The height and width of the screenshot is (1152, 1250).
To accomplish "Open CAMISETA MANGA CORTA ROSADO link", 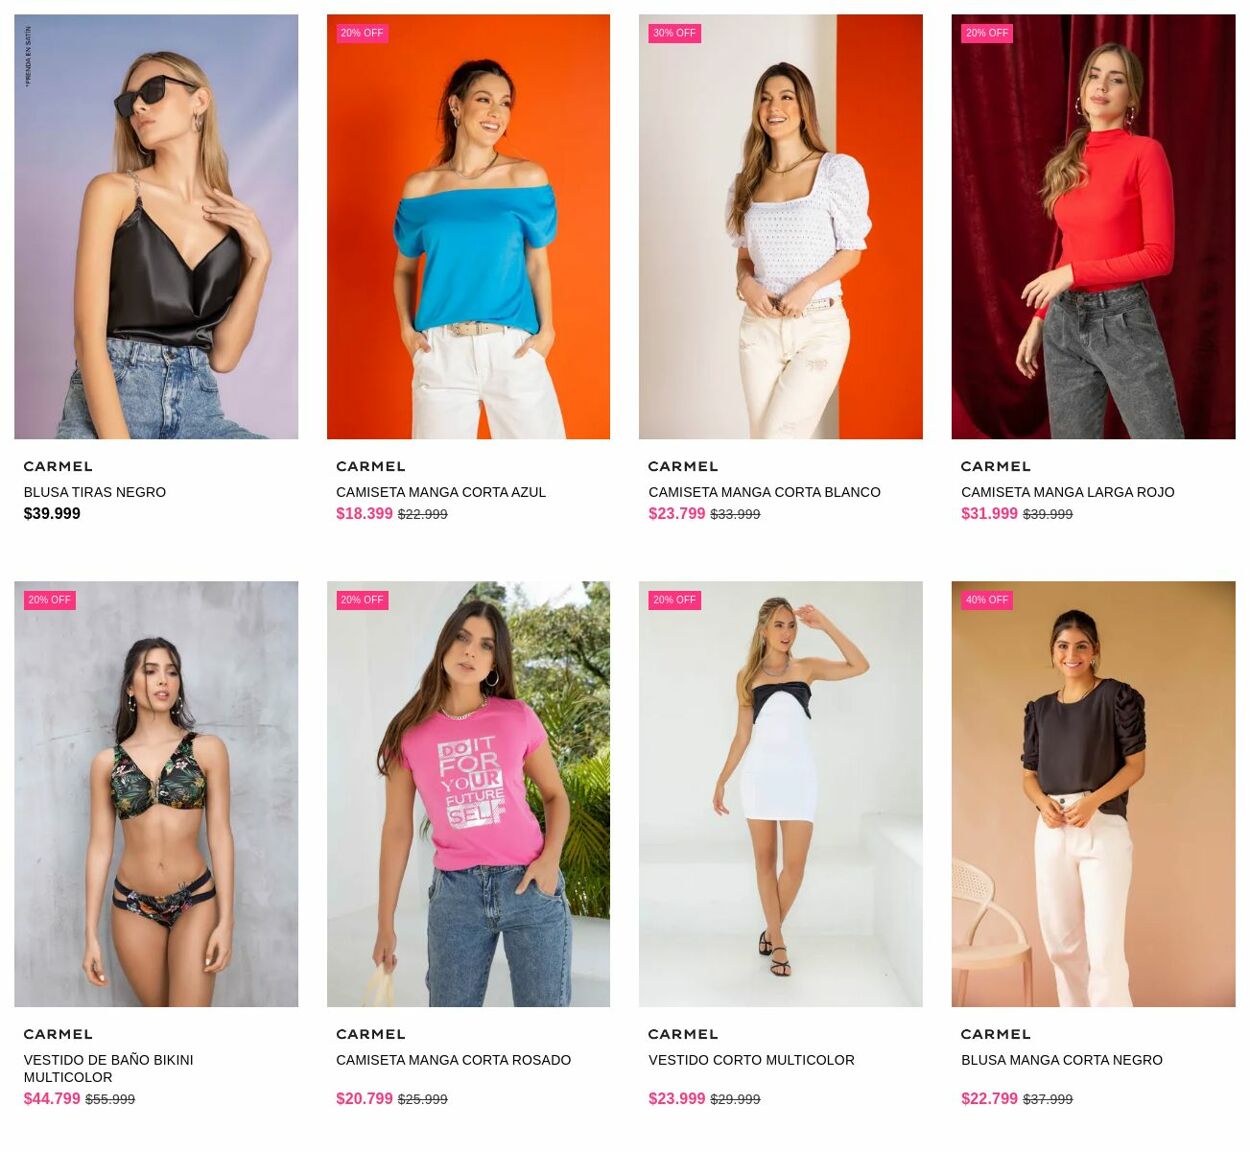I will (x=454, y=1060).
